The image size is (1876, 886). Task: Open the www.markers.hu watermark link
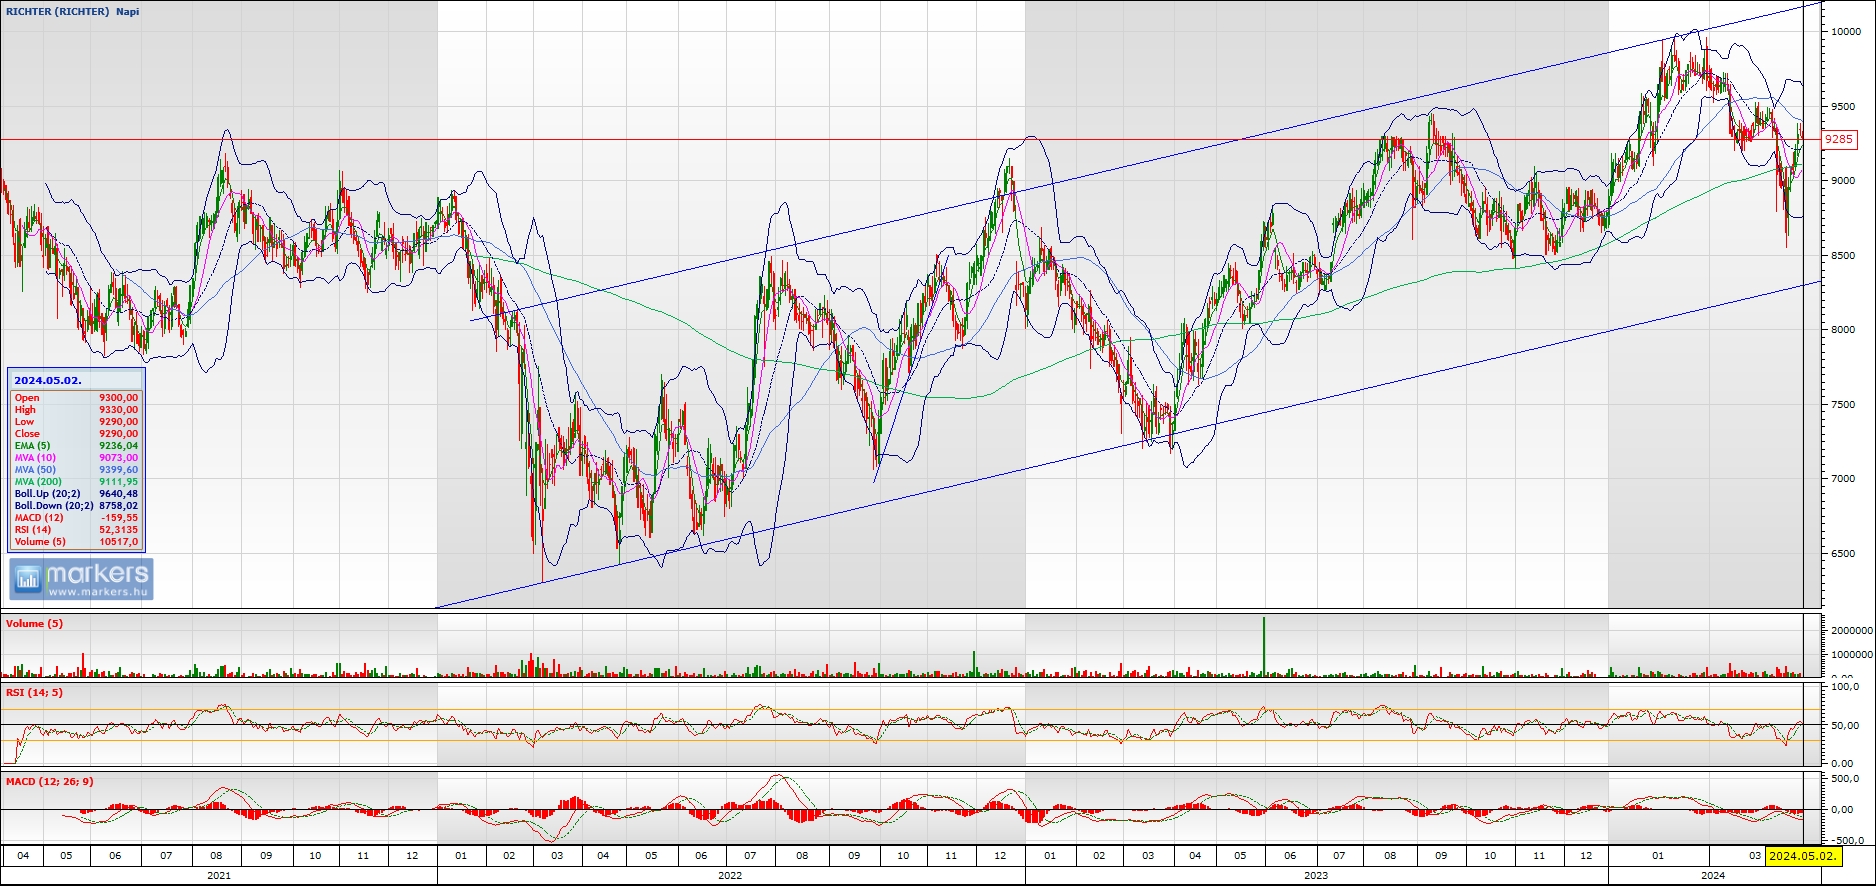coord(98,592)
